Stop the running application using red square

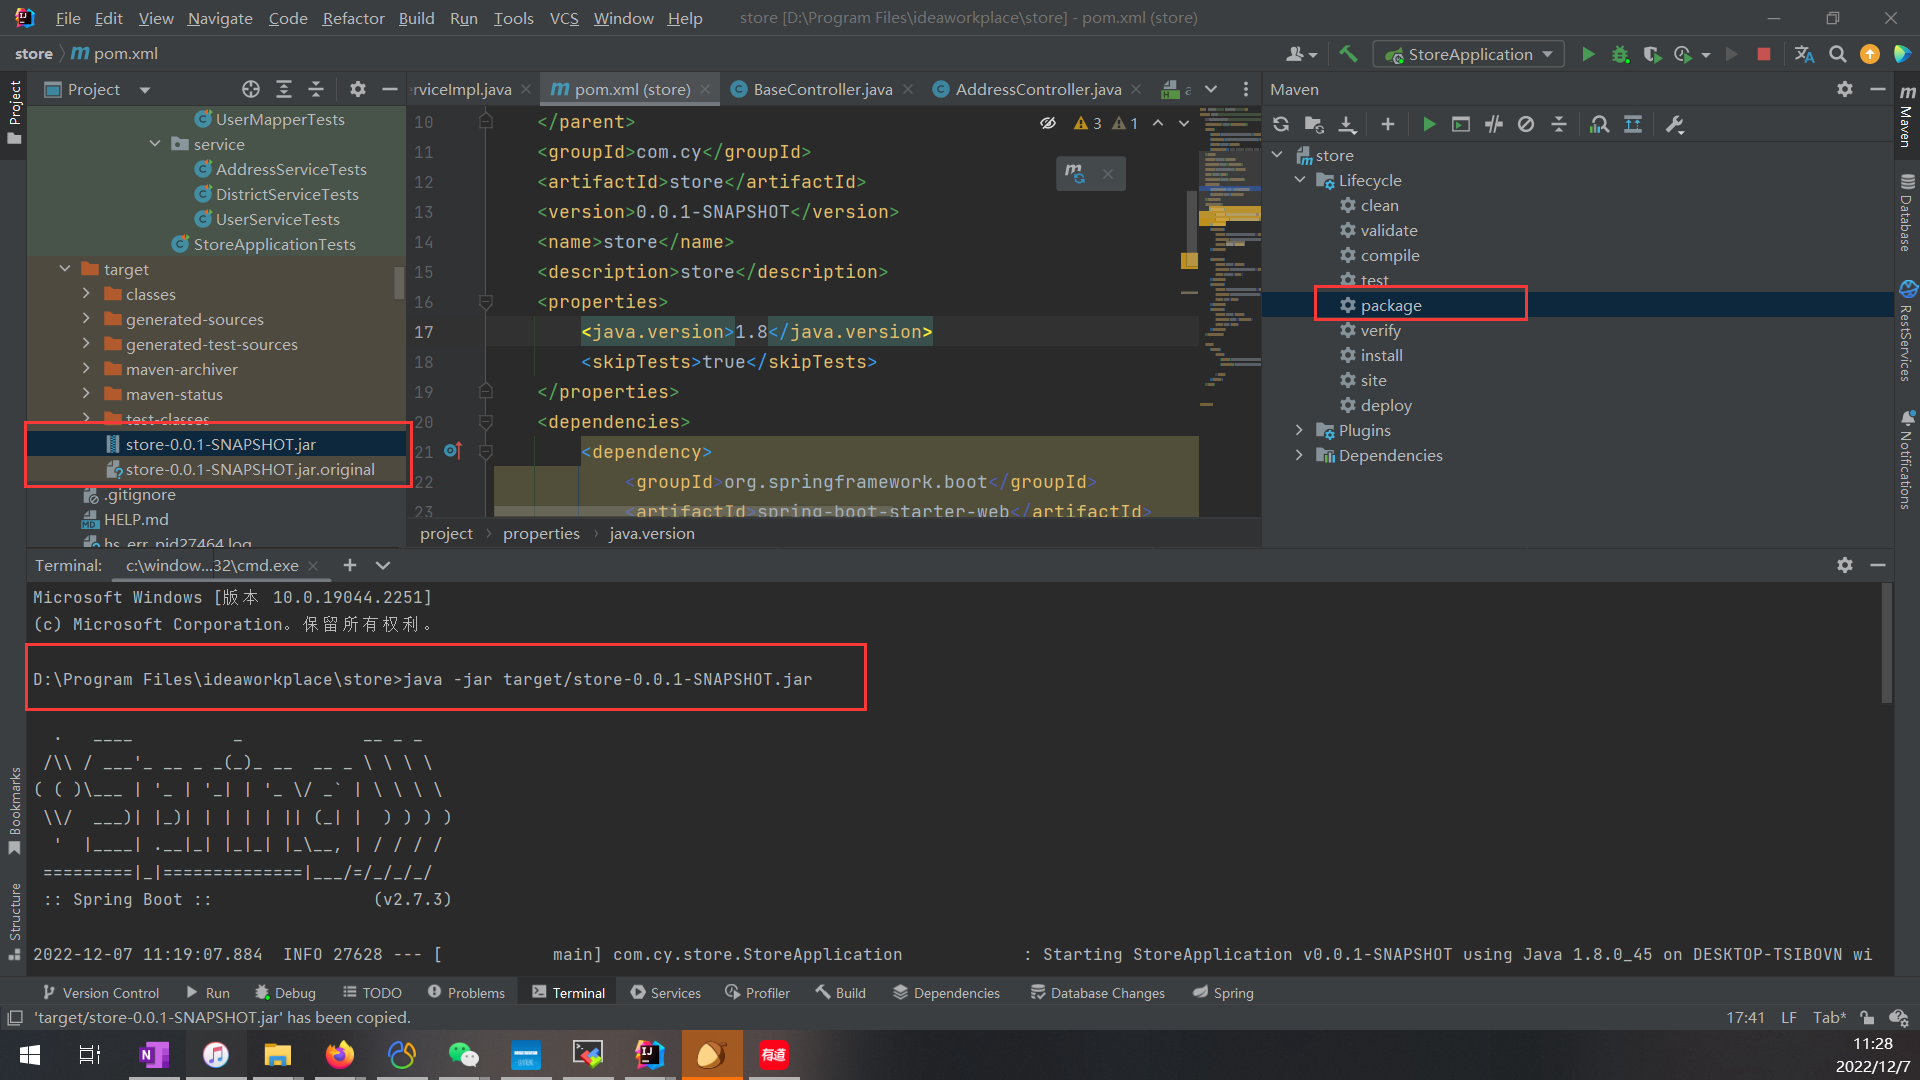point(1764,54)
